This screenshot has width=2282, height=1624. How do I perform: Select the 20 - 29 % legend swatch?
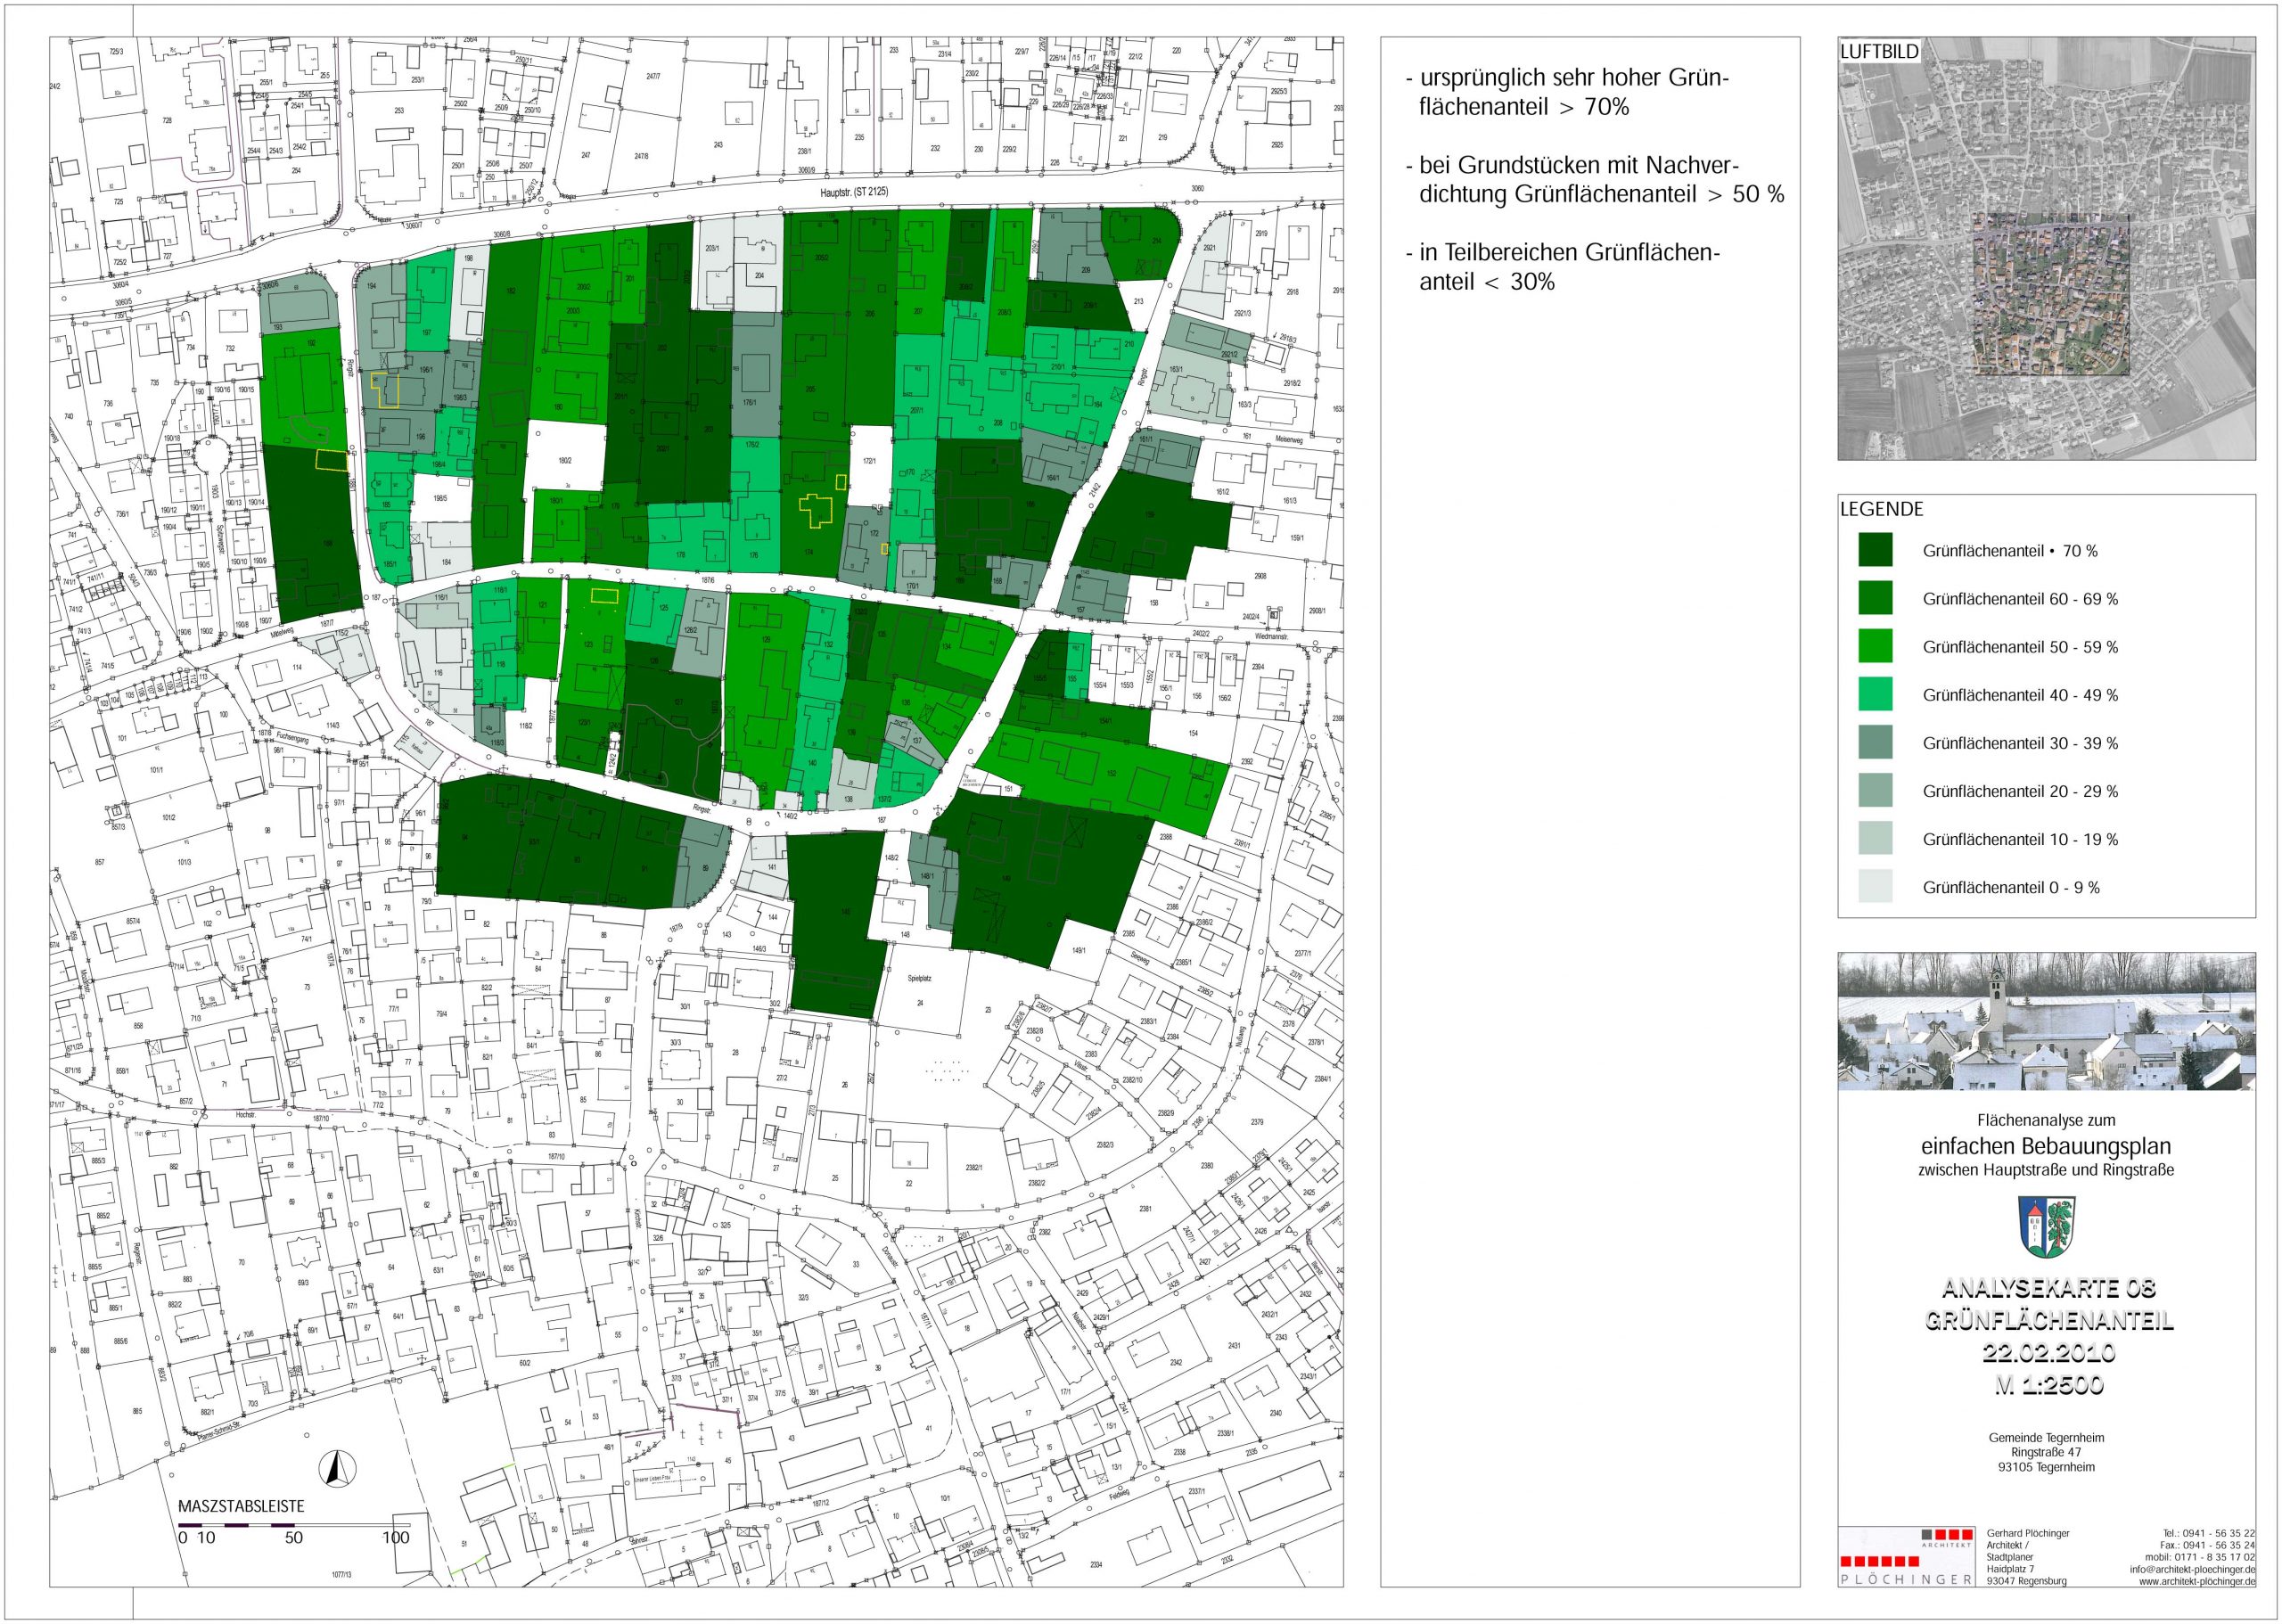[1875, 790]
